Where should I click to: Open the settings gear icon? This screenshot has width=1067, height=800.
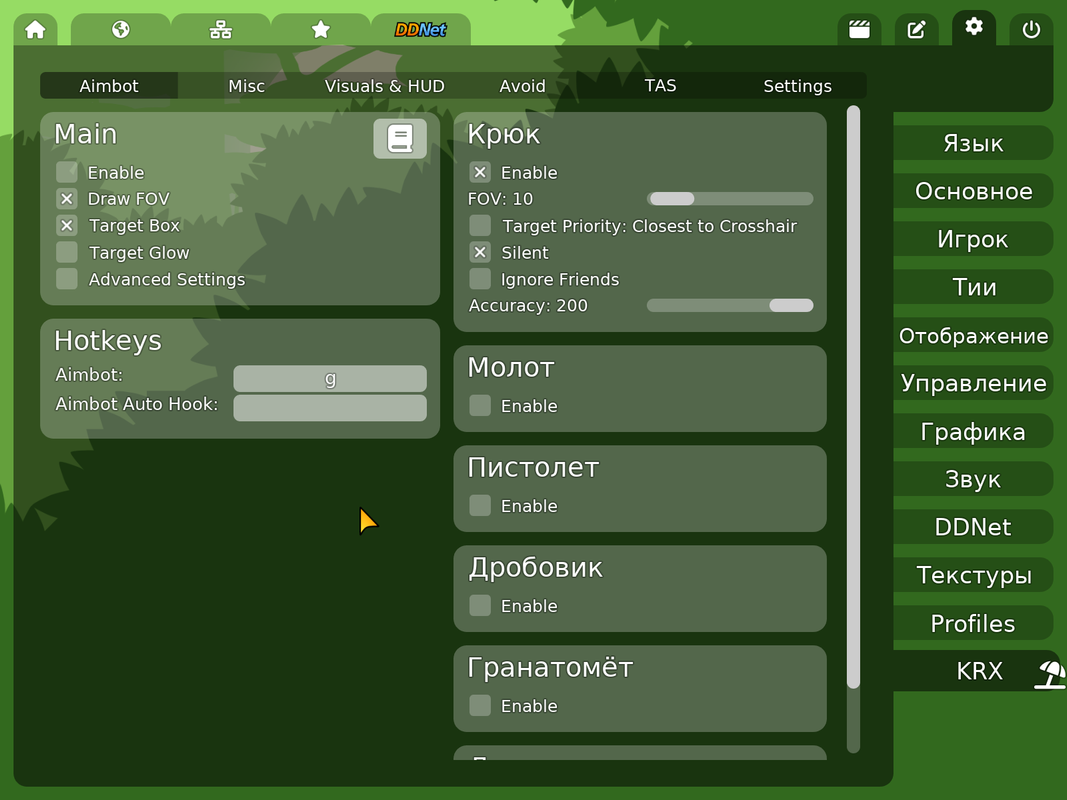click(x=974, y=27)
